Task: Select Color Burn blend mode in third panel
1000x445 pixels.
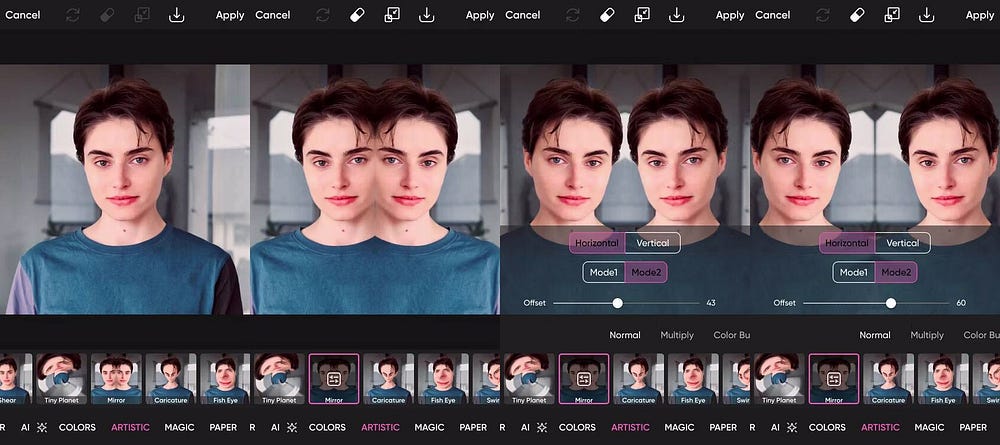Action: pyautogui.click(x=731, y=335)
